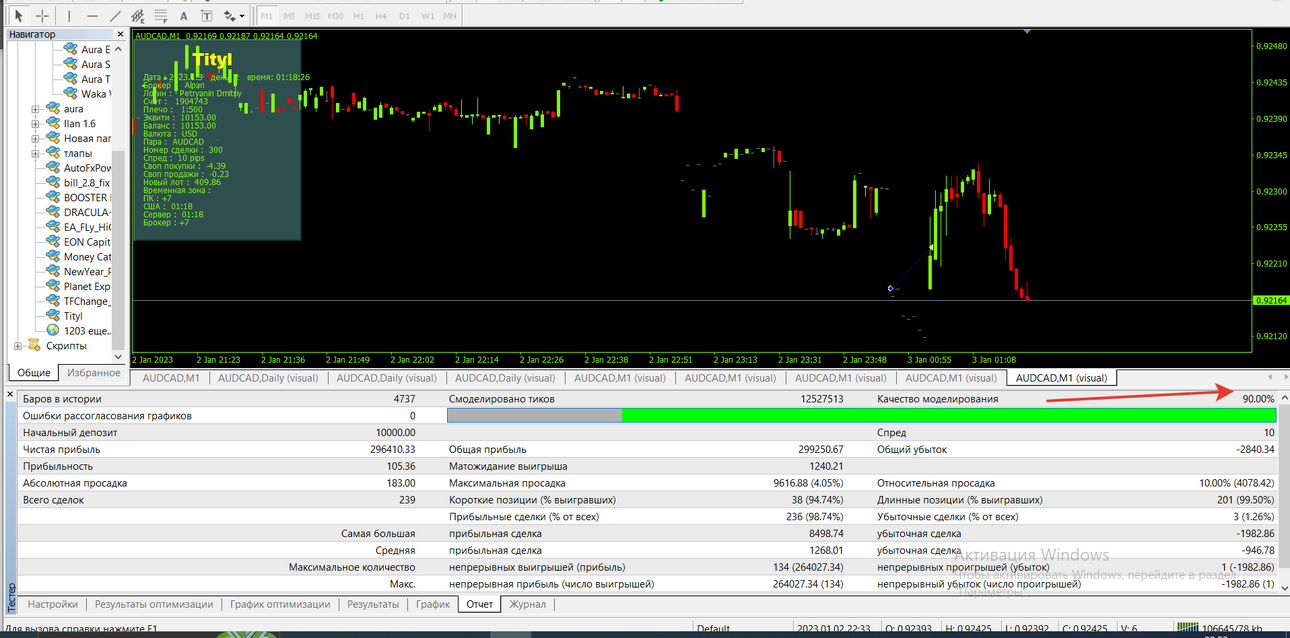Select the cursor arrow tool
Viewport: 1290px width, 638px height.
click(18, 16)
